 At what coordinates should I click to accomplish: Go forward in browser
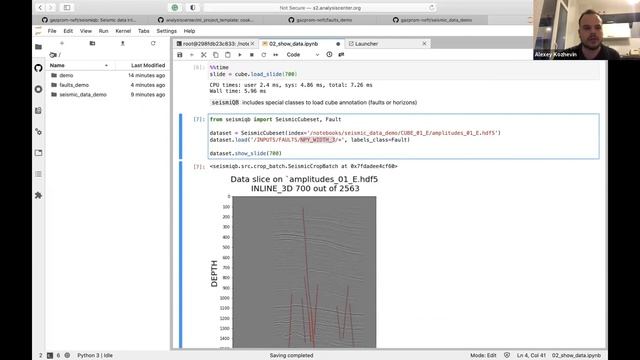(x=51, y=8)
